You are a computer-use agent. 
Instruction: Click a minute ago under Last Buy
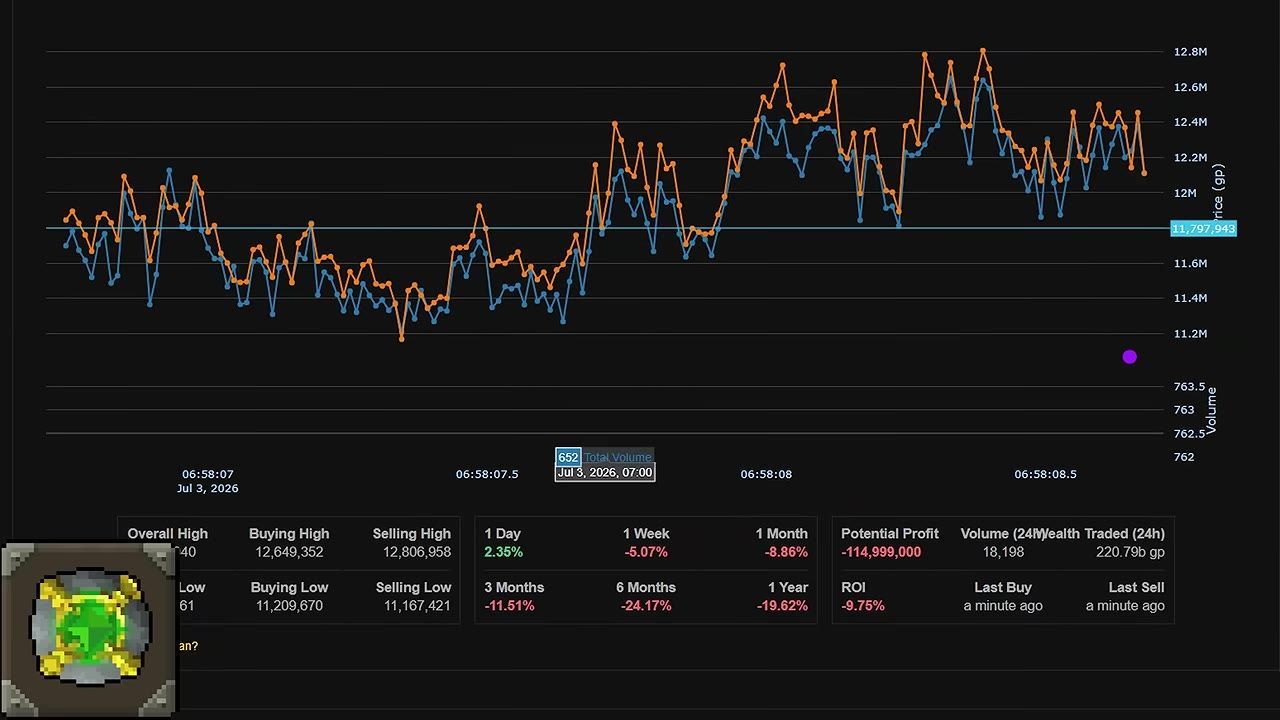point(1003,606)
